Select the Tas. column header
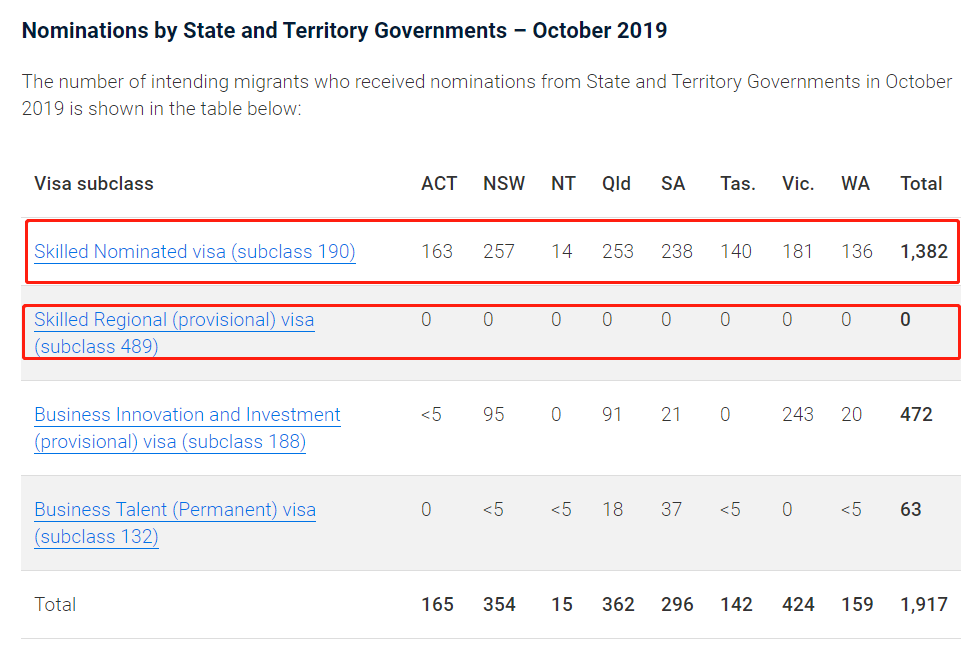The image size is (977, 647). 738,184
